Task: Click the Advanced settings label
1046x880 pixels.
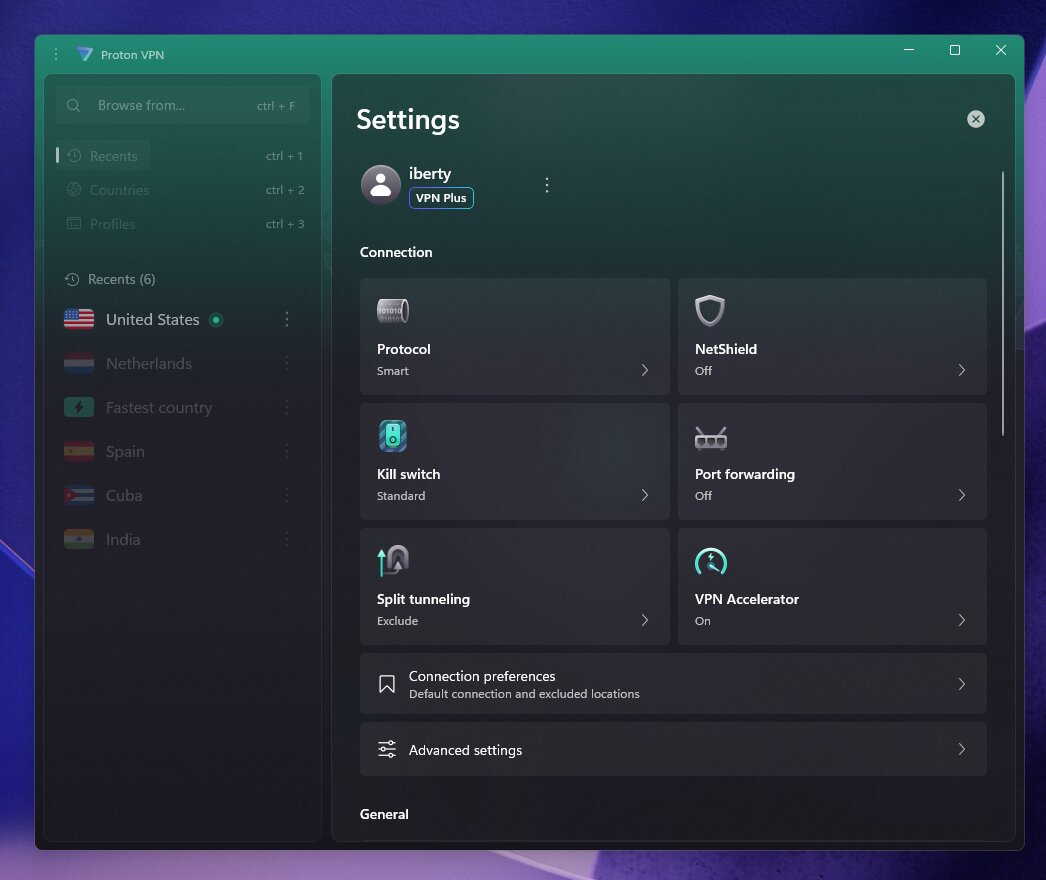Action: click(x=465, y=750)
